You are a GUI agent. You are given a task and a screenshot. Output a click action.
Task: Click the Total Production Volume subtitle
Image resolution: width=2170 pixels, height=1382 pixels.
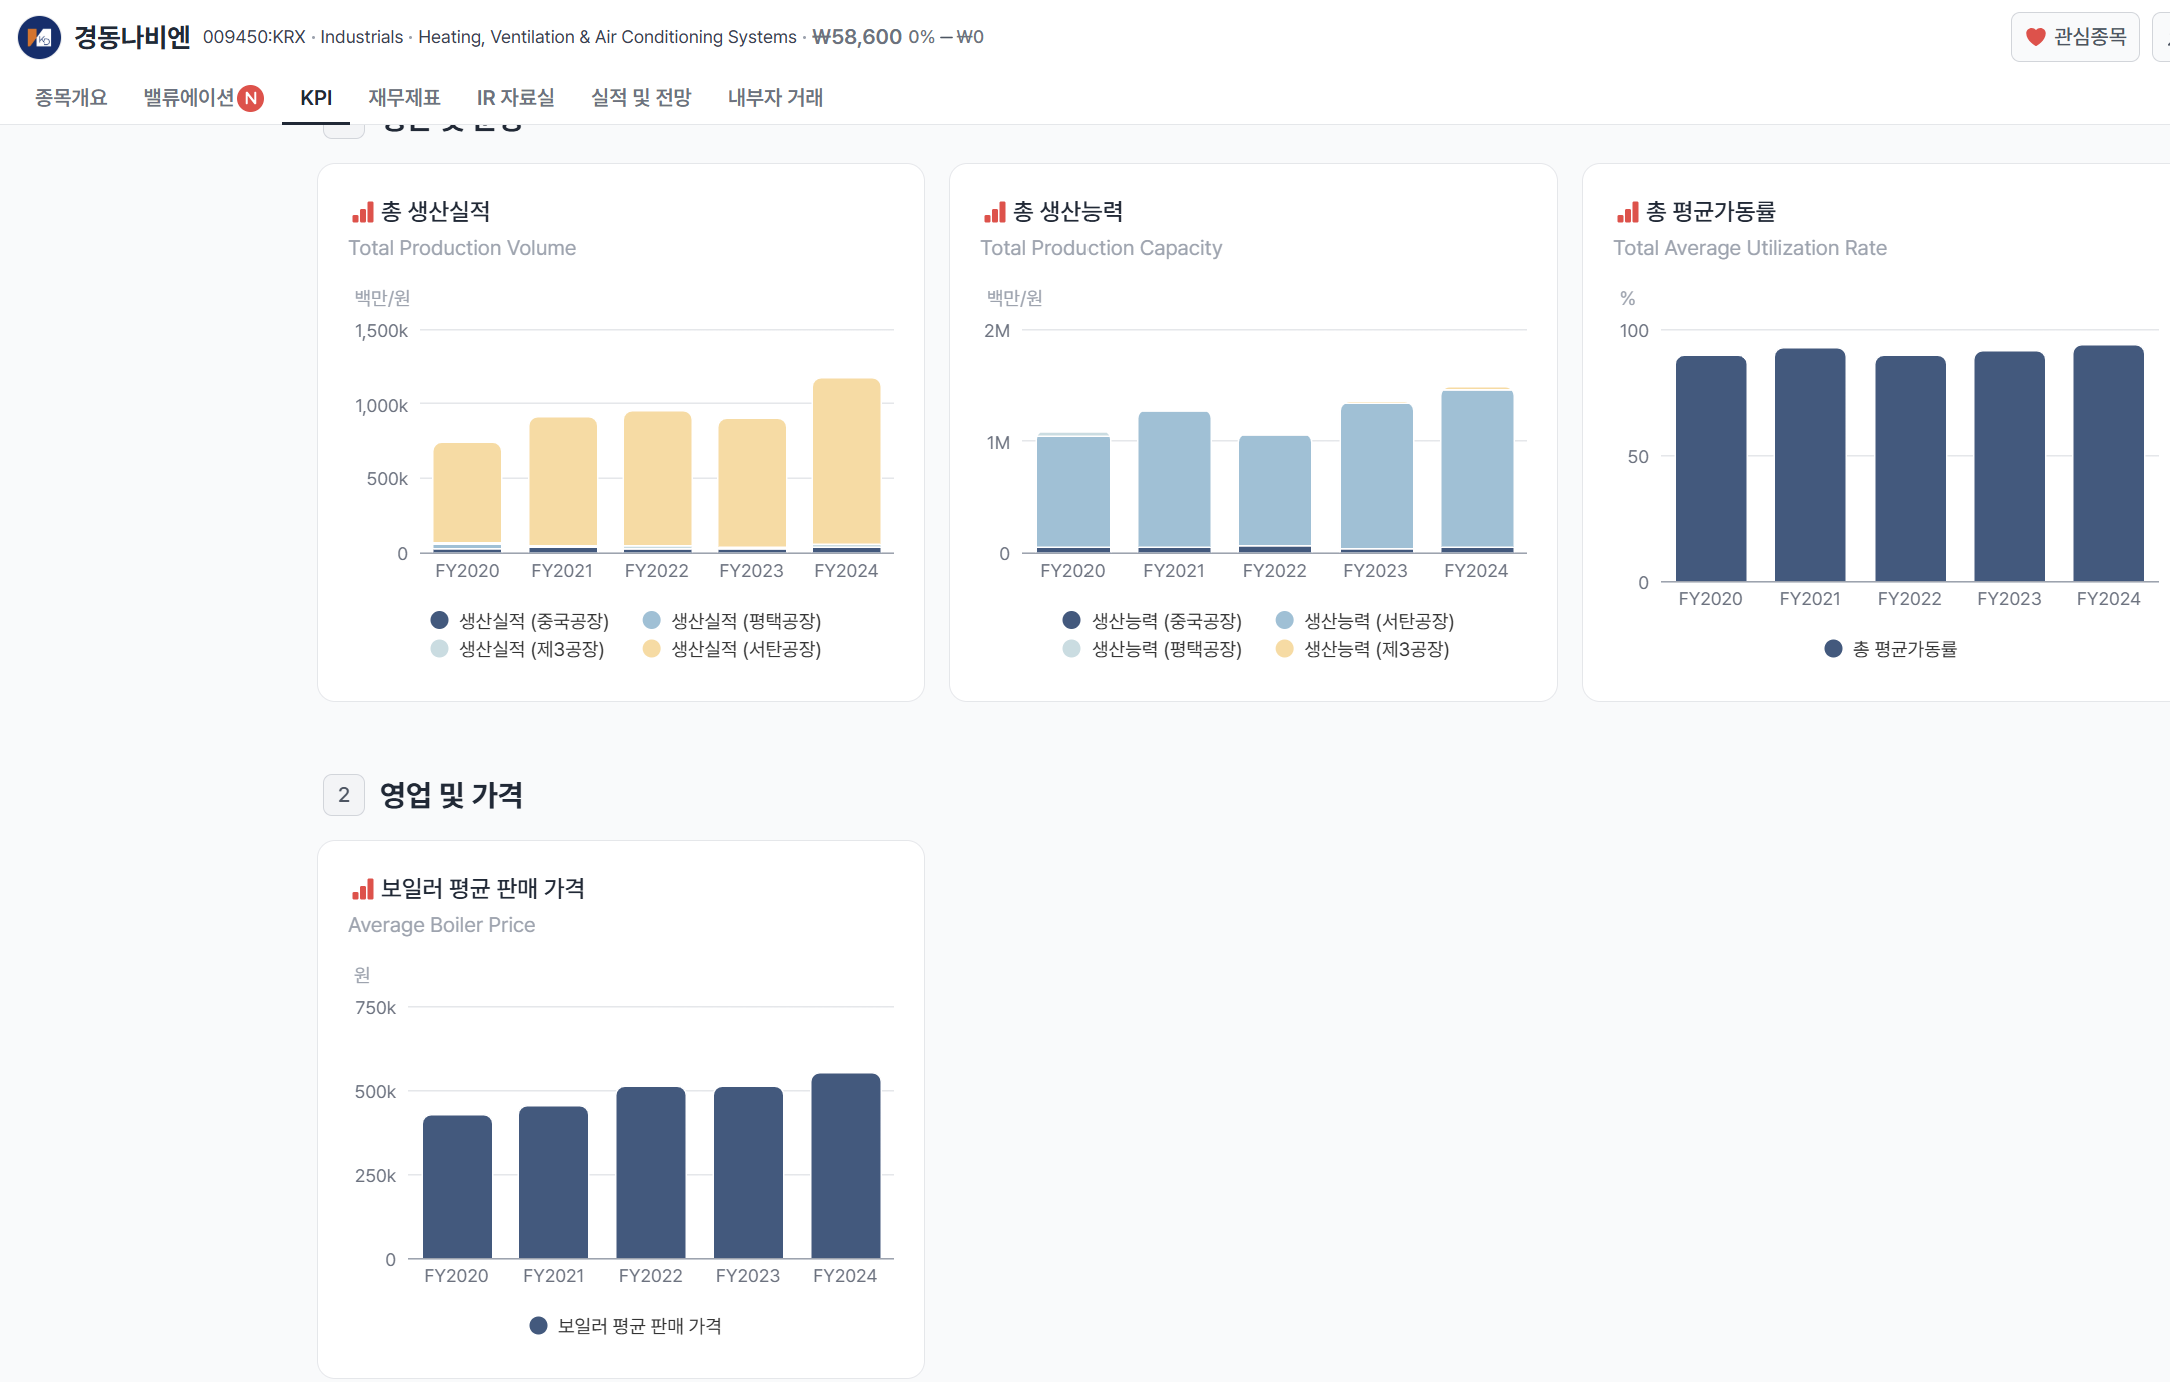(x=462, y=248)
